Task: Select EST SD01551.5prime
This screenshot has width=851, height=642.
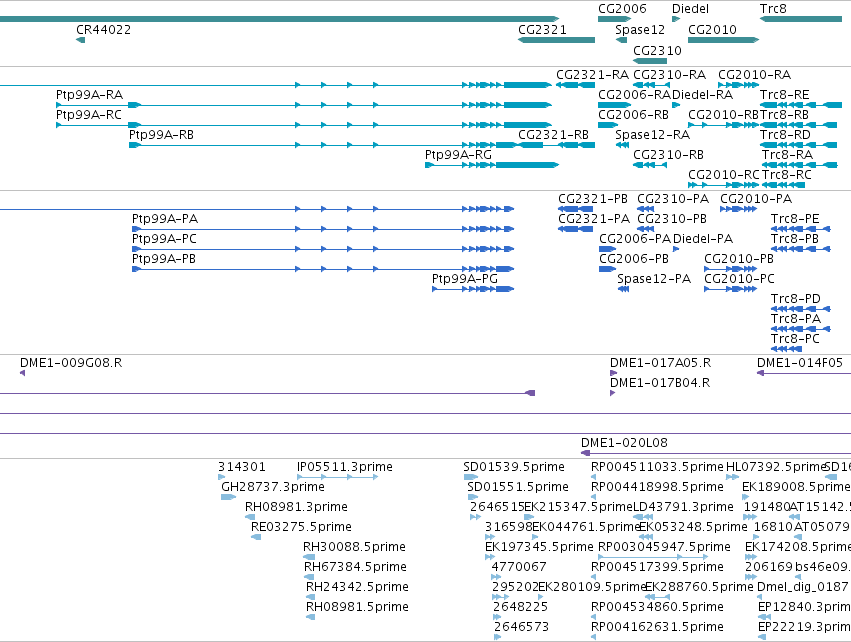Action: 518,487
